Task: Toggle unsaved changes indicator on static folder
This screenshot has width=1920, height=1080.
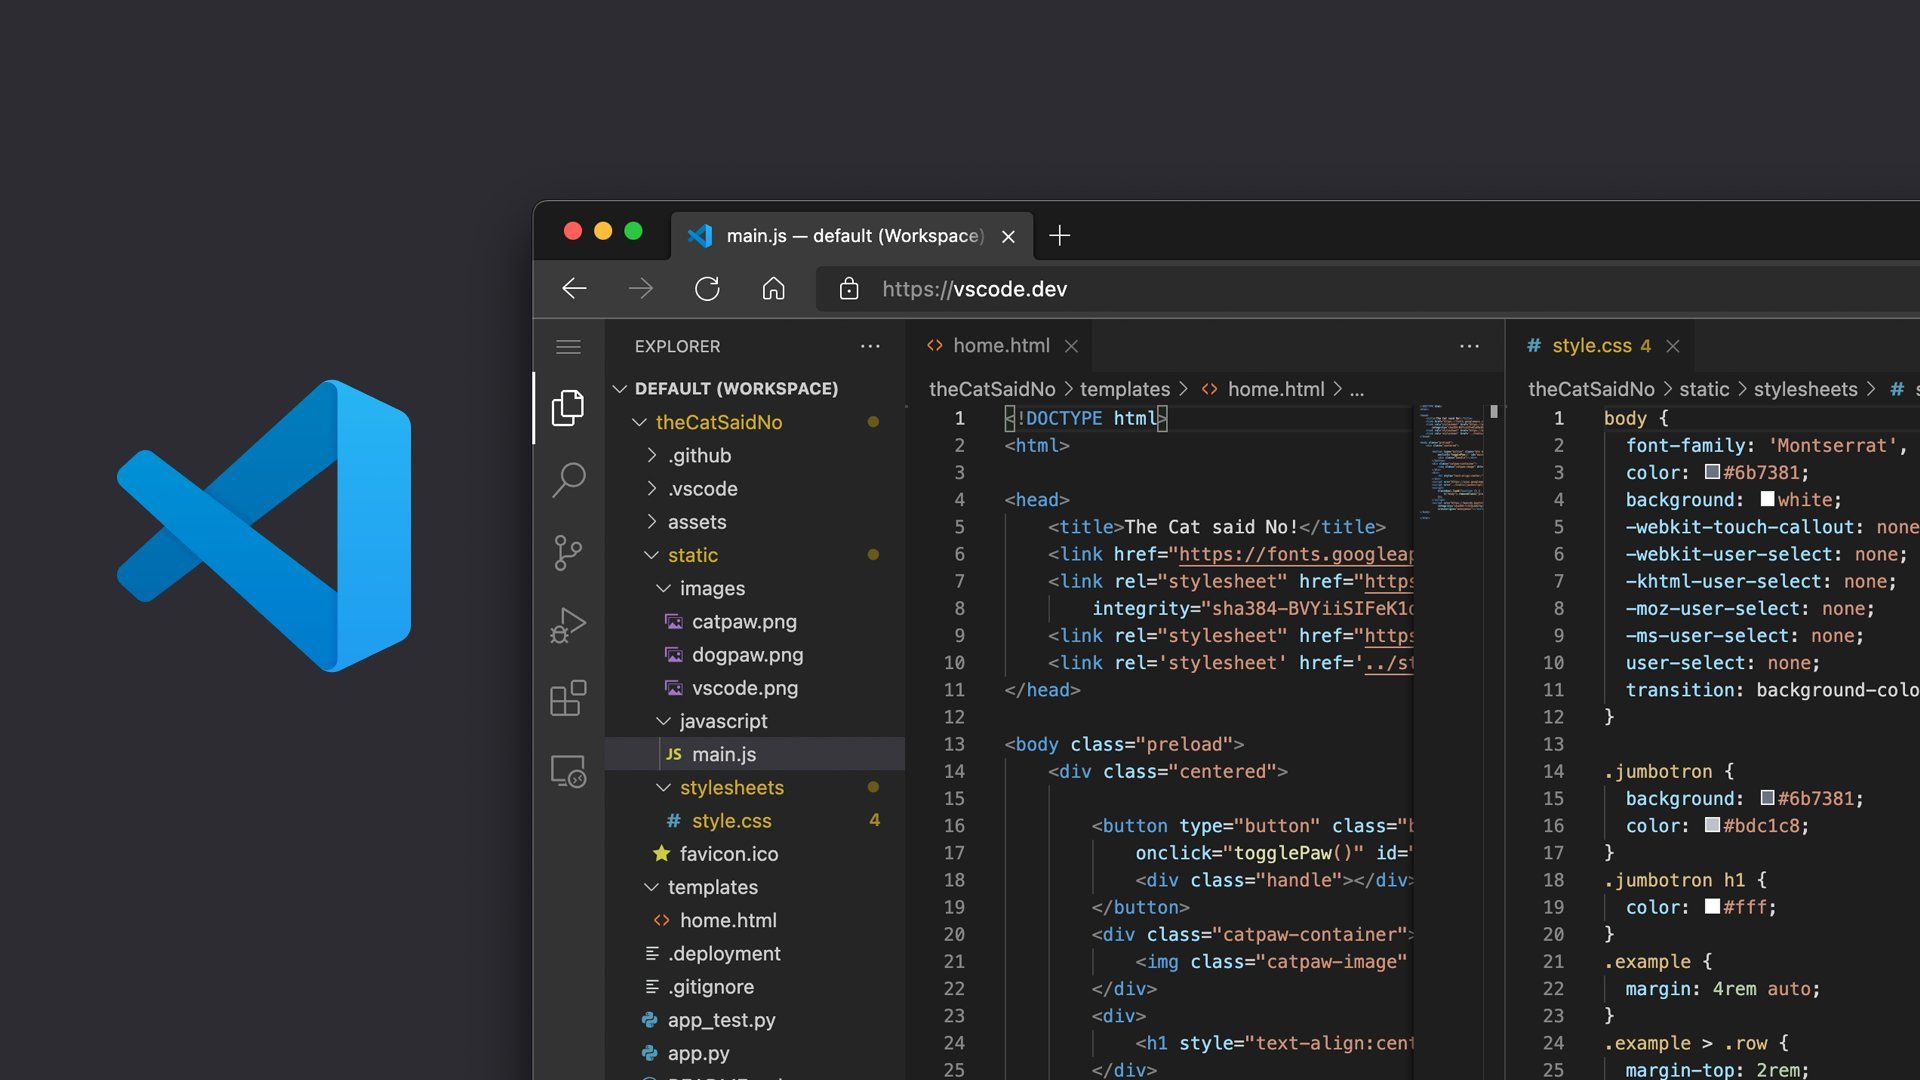Action: 872,555
